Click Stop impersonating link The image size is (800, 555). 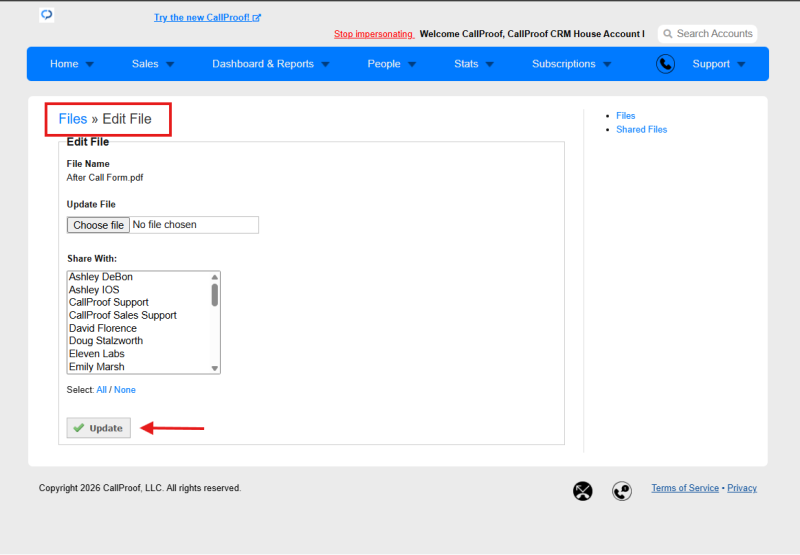(x=373, y=34)
